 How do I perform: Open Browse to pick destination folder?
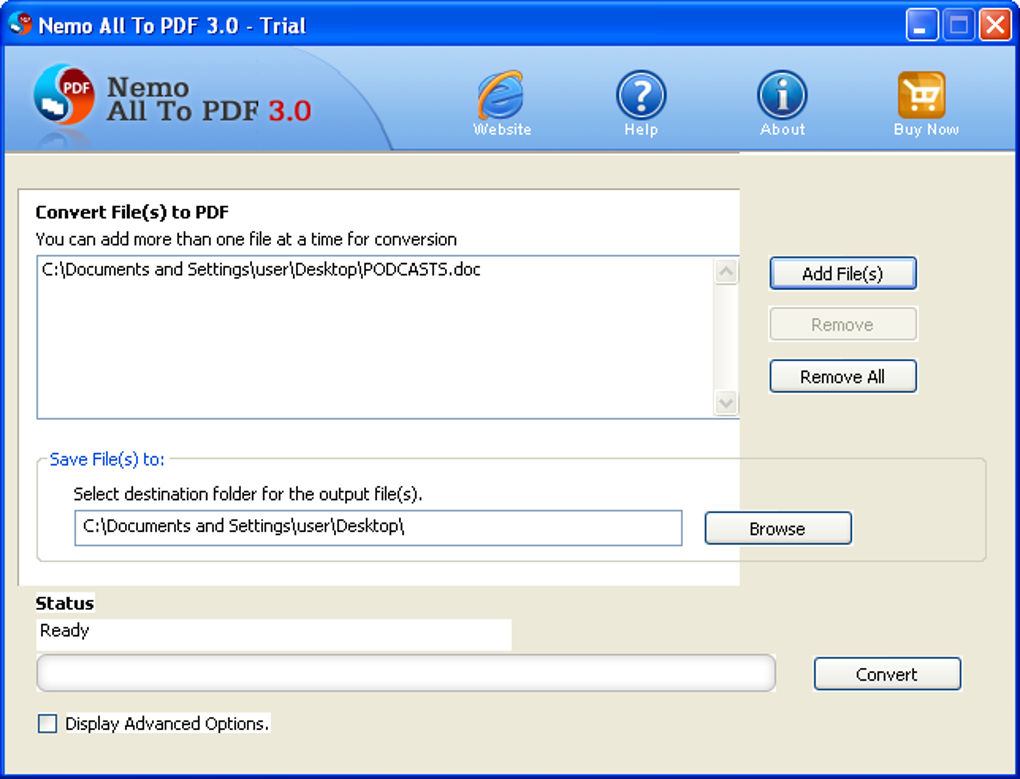tap(777, 528)
